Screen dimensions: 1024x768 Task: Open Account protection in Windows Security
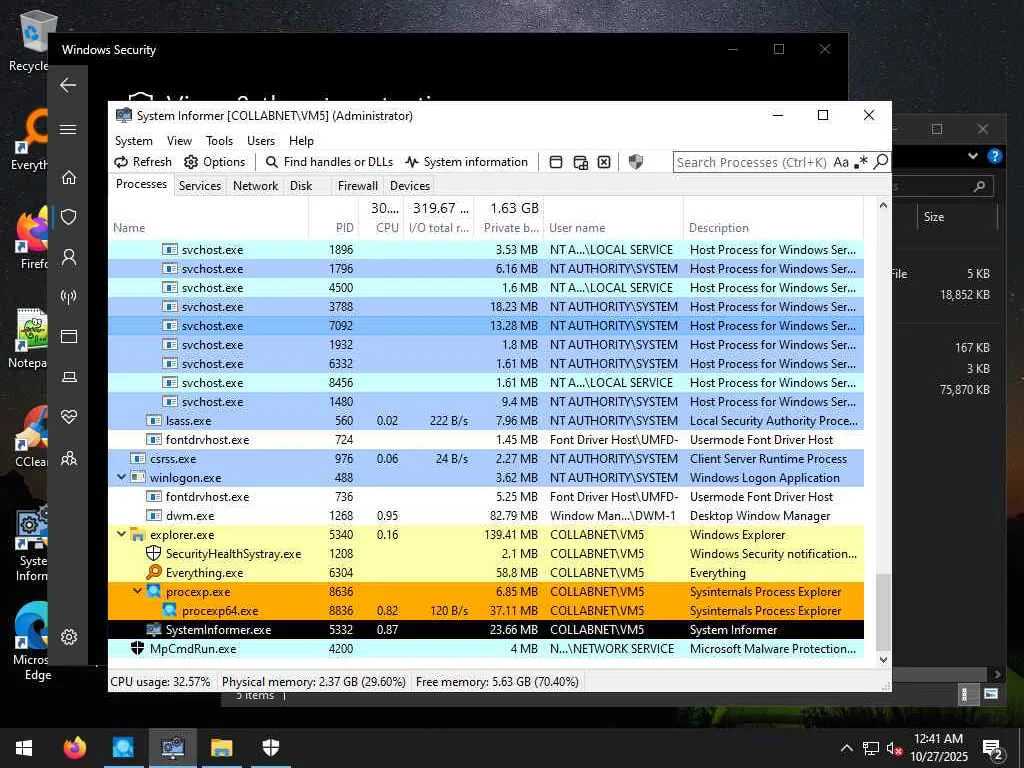pos(69,257)
